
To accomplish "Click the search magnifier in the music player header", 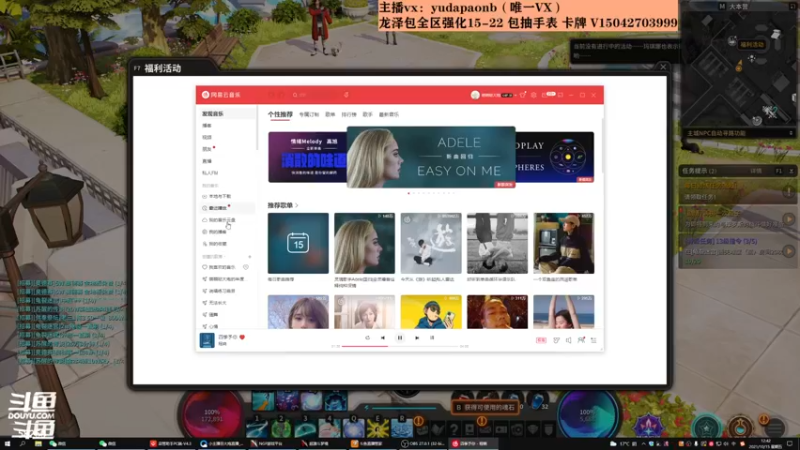I will (295, 95).
